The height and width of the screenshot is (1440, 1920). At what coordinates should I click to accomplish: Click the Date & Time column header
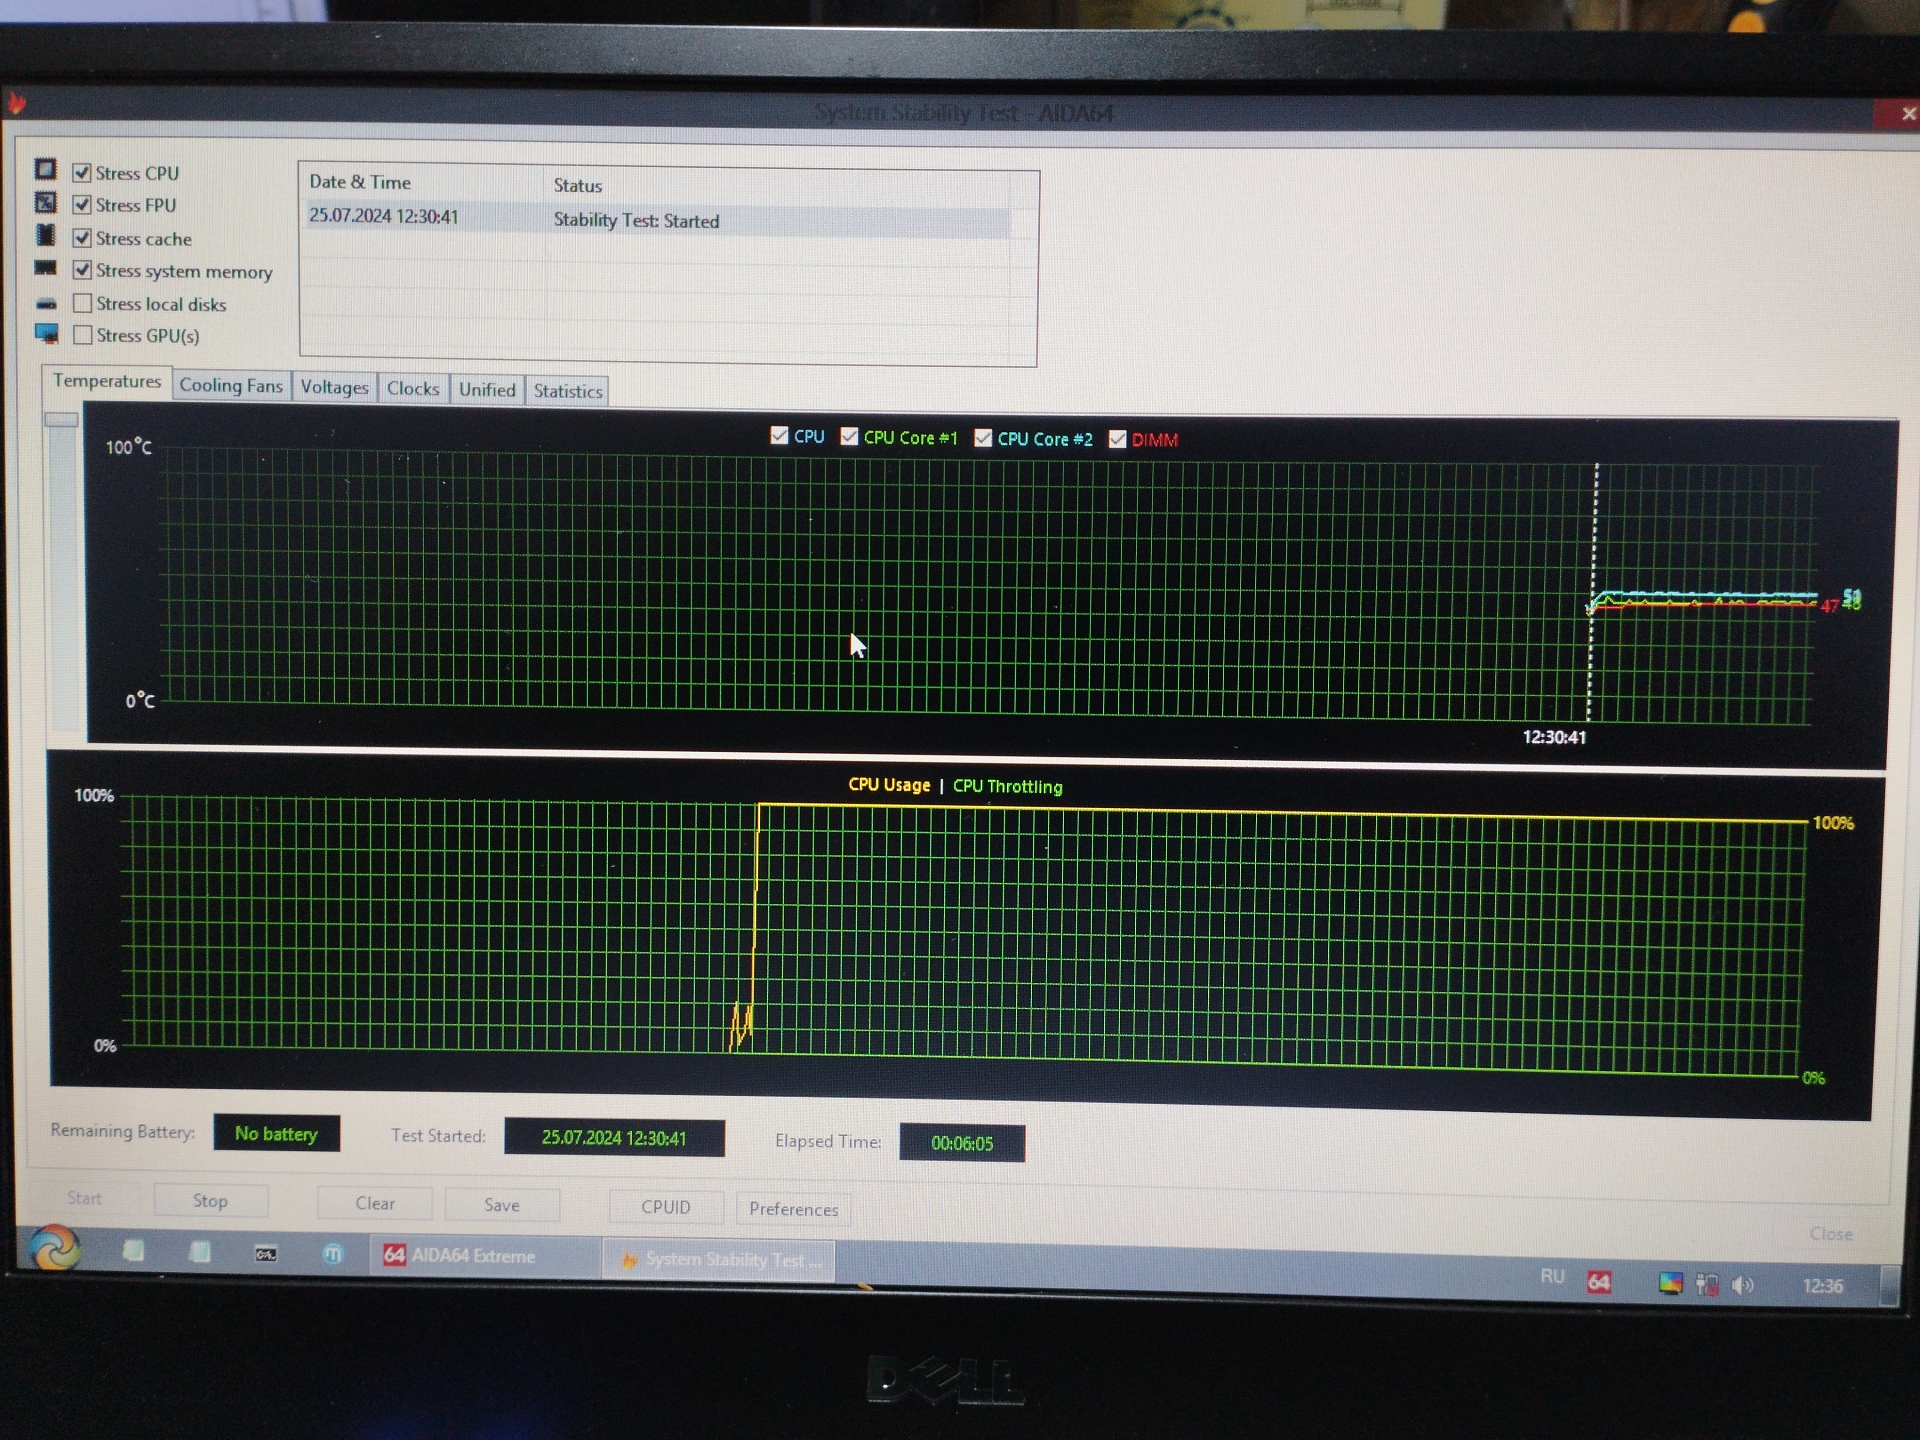click(x=423, y=182)
